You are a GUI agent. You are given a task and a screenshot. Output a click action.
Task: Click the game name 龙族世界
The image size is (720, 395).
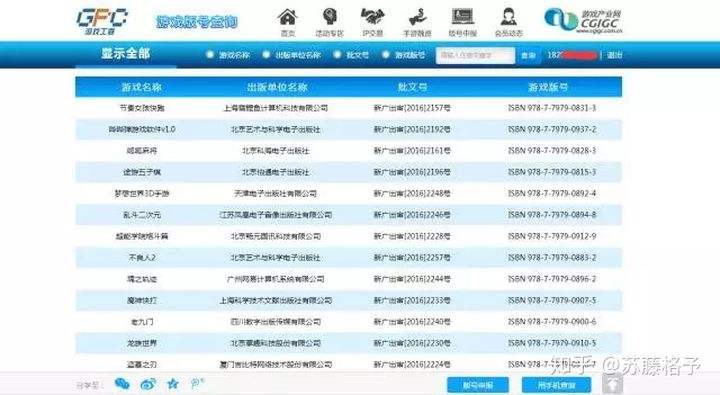pos(141,343)
